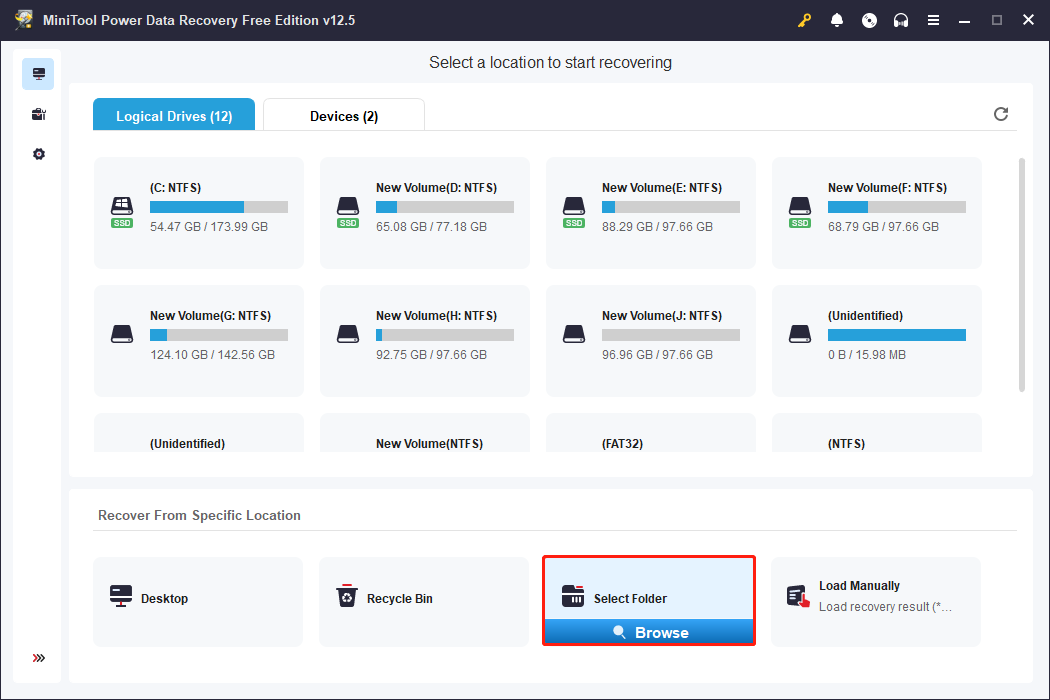Switch to the Devices tab
1050x700 pixels.
pyautogui.click(x=343, y=114)
